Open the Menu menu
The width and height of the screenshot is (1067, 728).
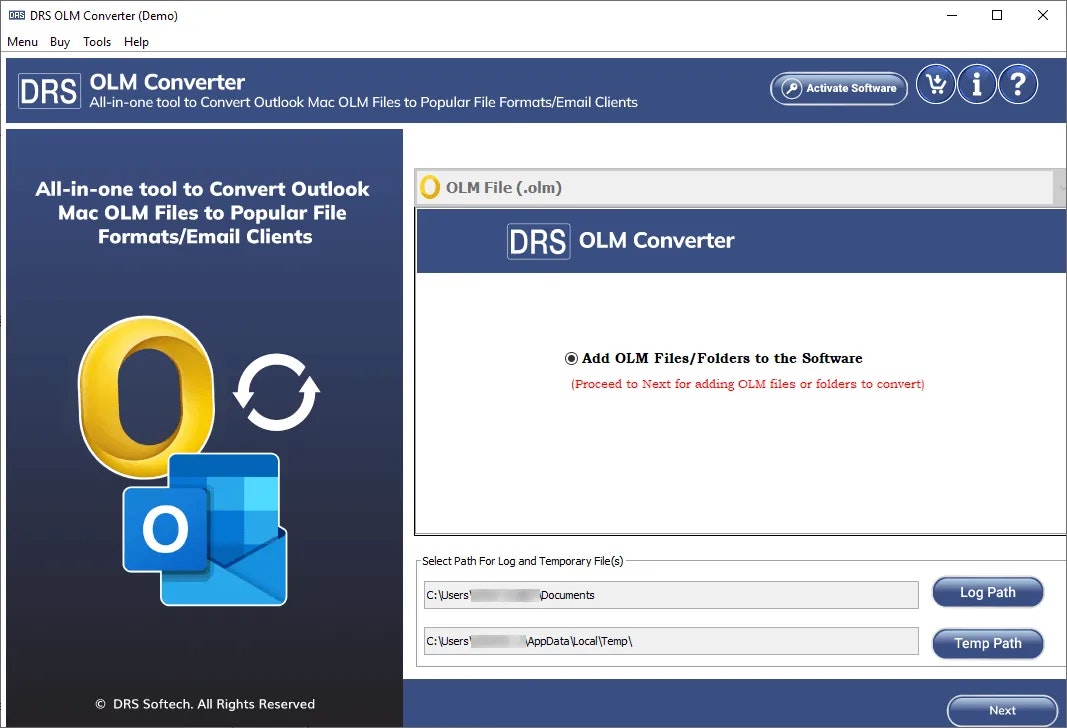point(22,42)
